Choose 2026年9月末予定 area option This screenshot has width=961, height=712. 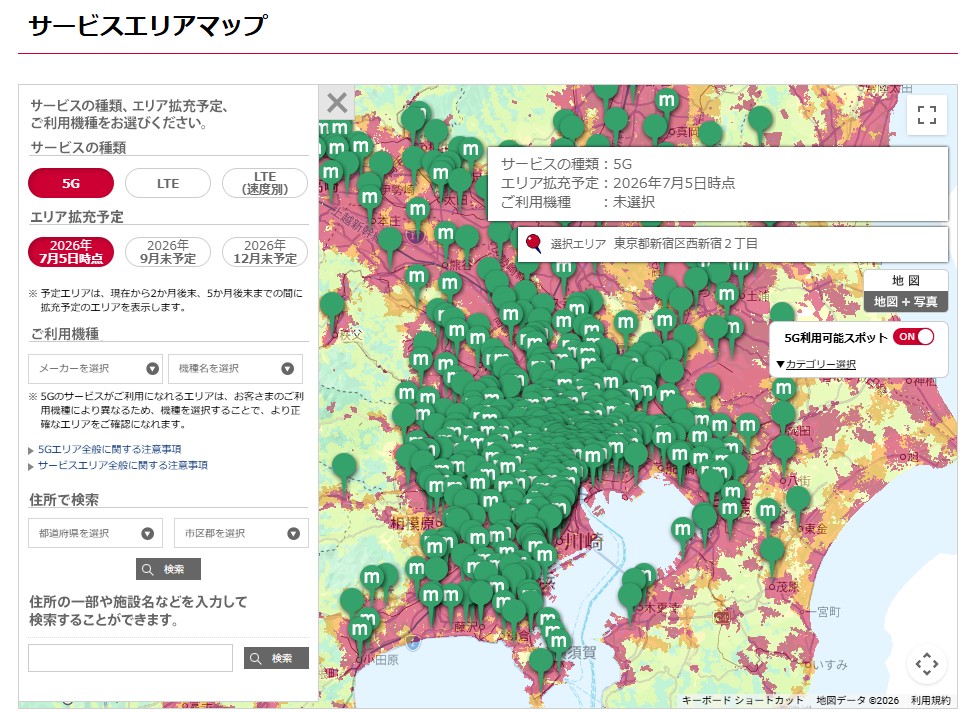168,252
